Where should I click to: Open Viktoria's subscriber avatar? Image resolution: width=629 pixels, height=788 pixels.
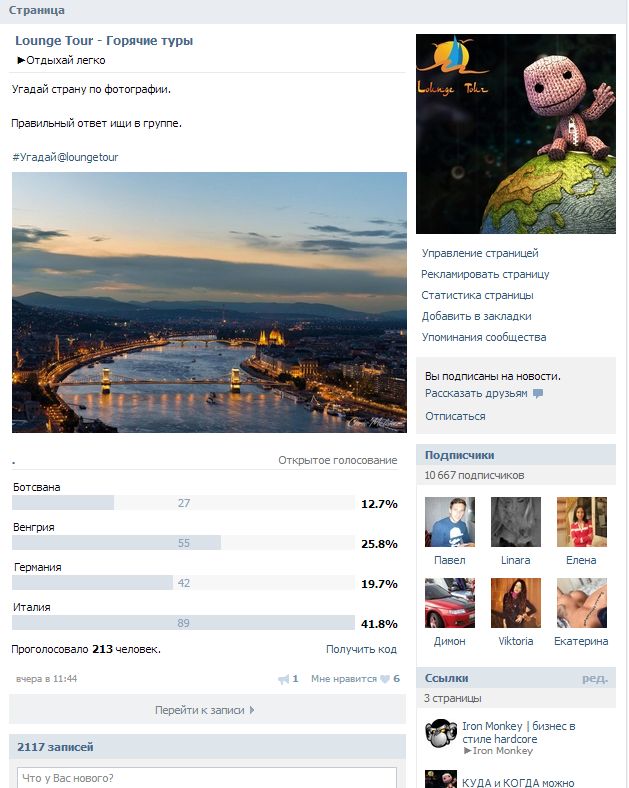pos(515,603)
